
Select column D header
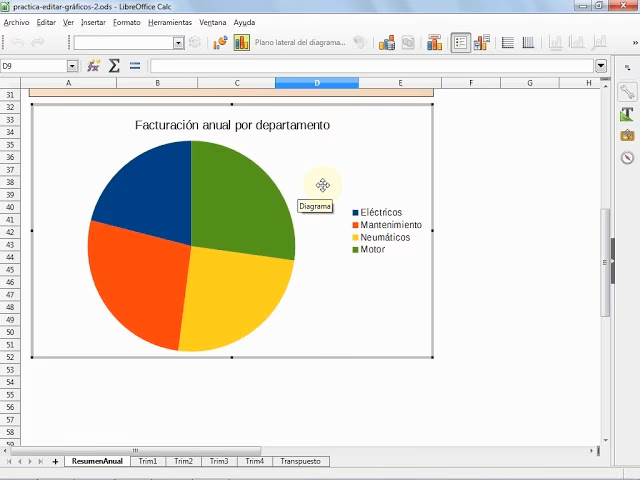317,83
